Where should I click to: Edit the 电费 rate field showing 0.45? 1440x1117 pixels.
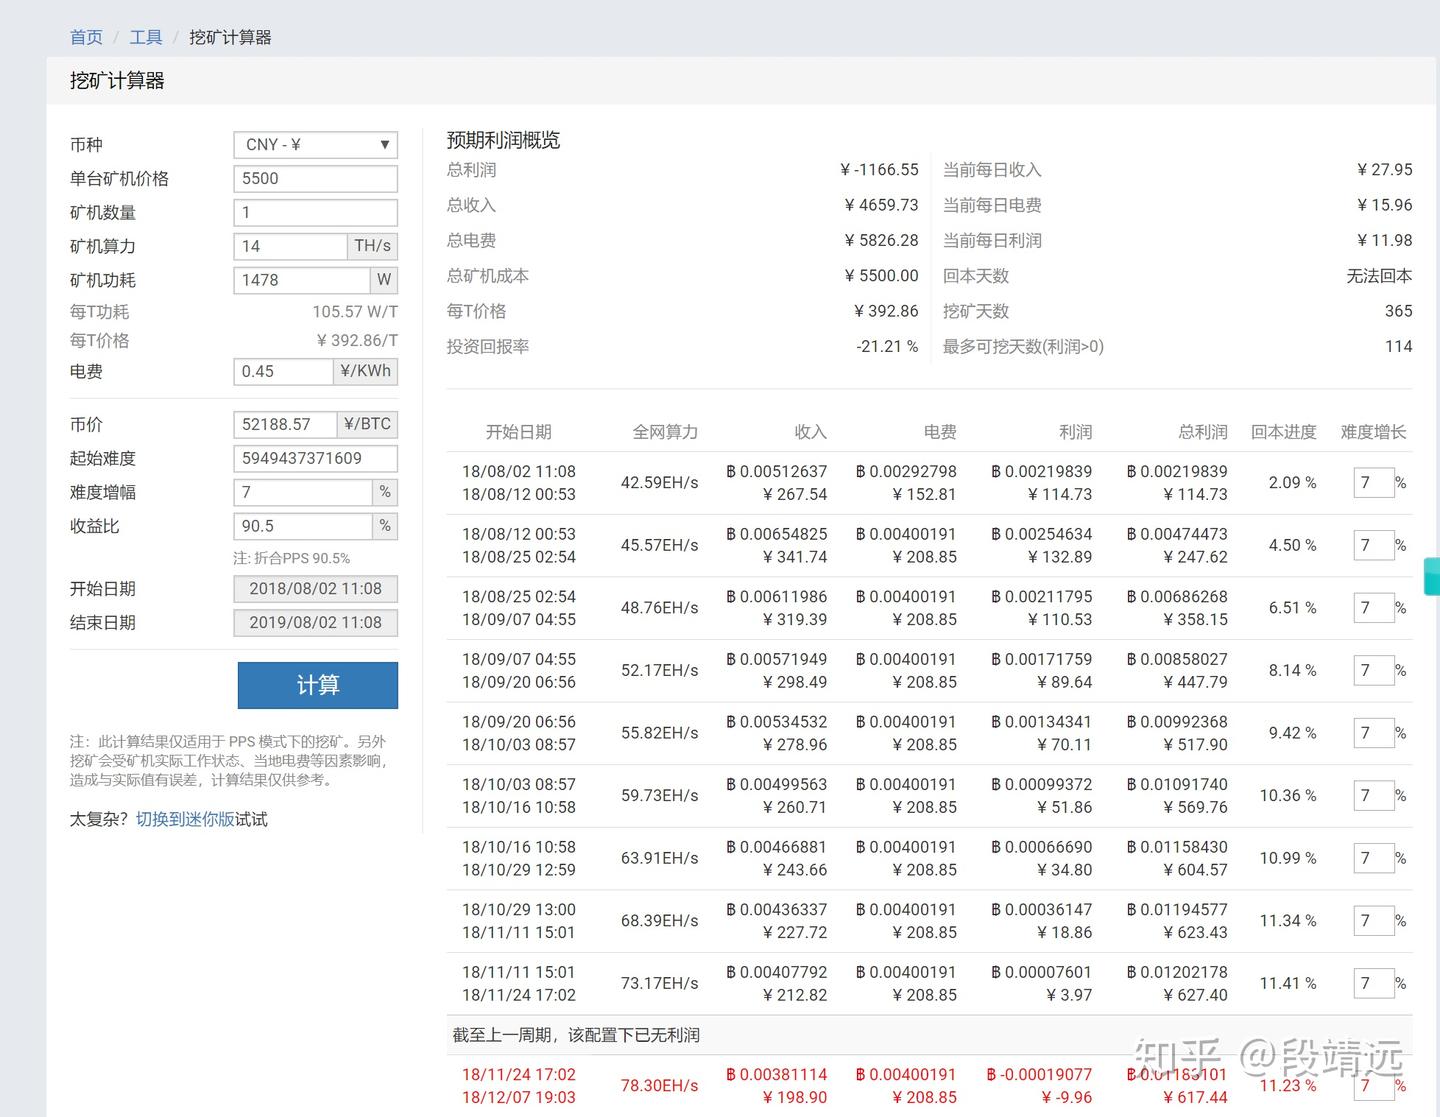pos(283,372)
